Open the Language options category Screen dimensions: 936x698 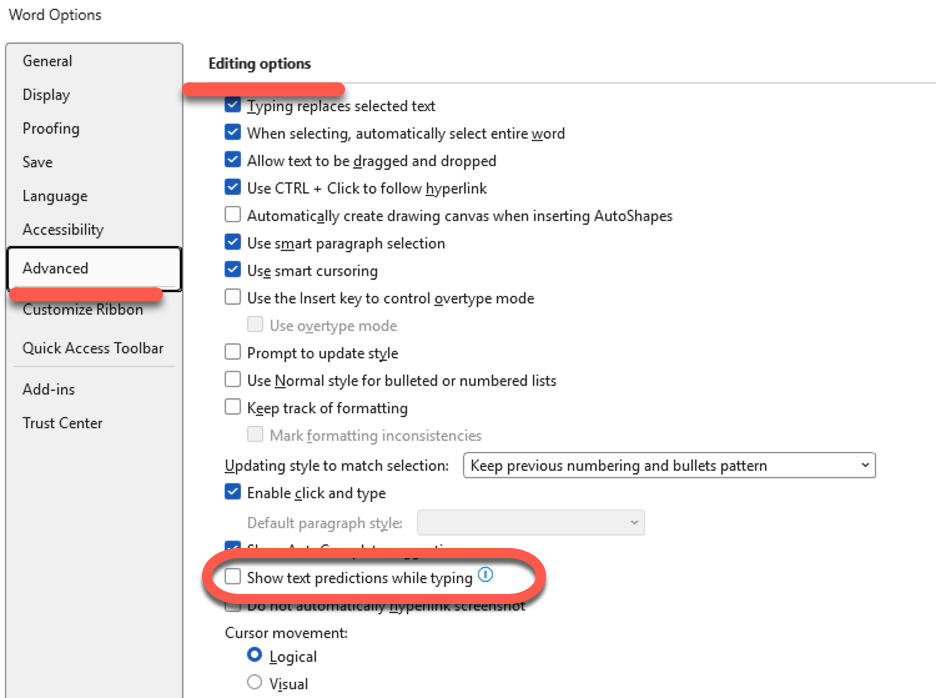pos(55,196)
